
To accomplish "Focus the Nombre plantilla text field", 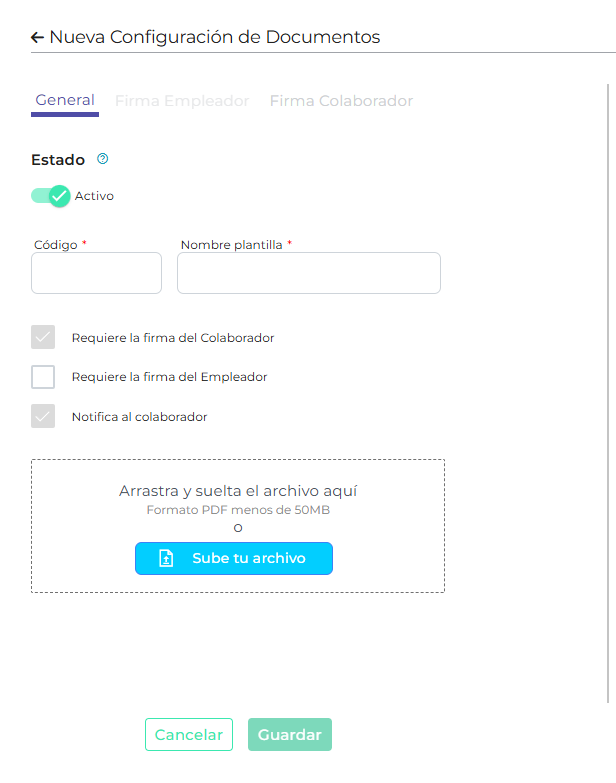I will tap(308, 273).
